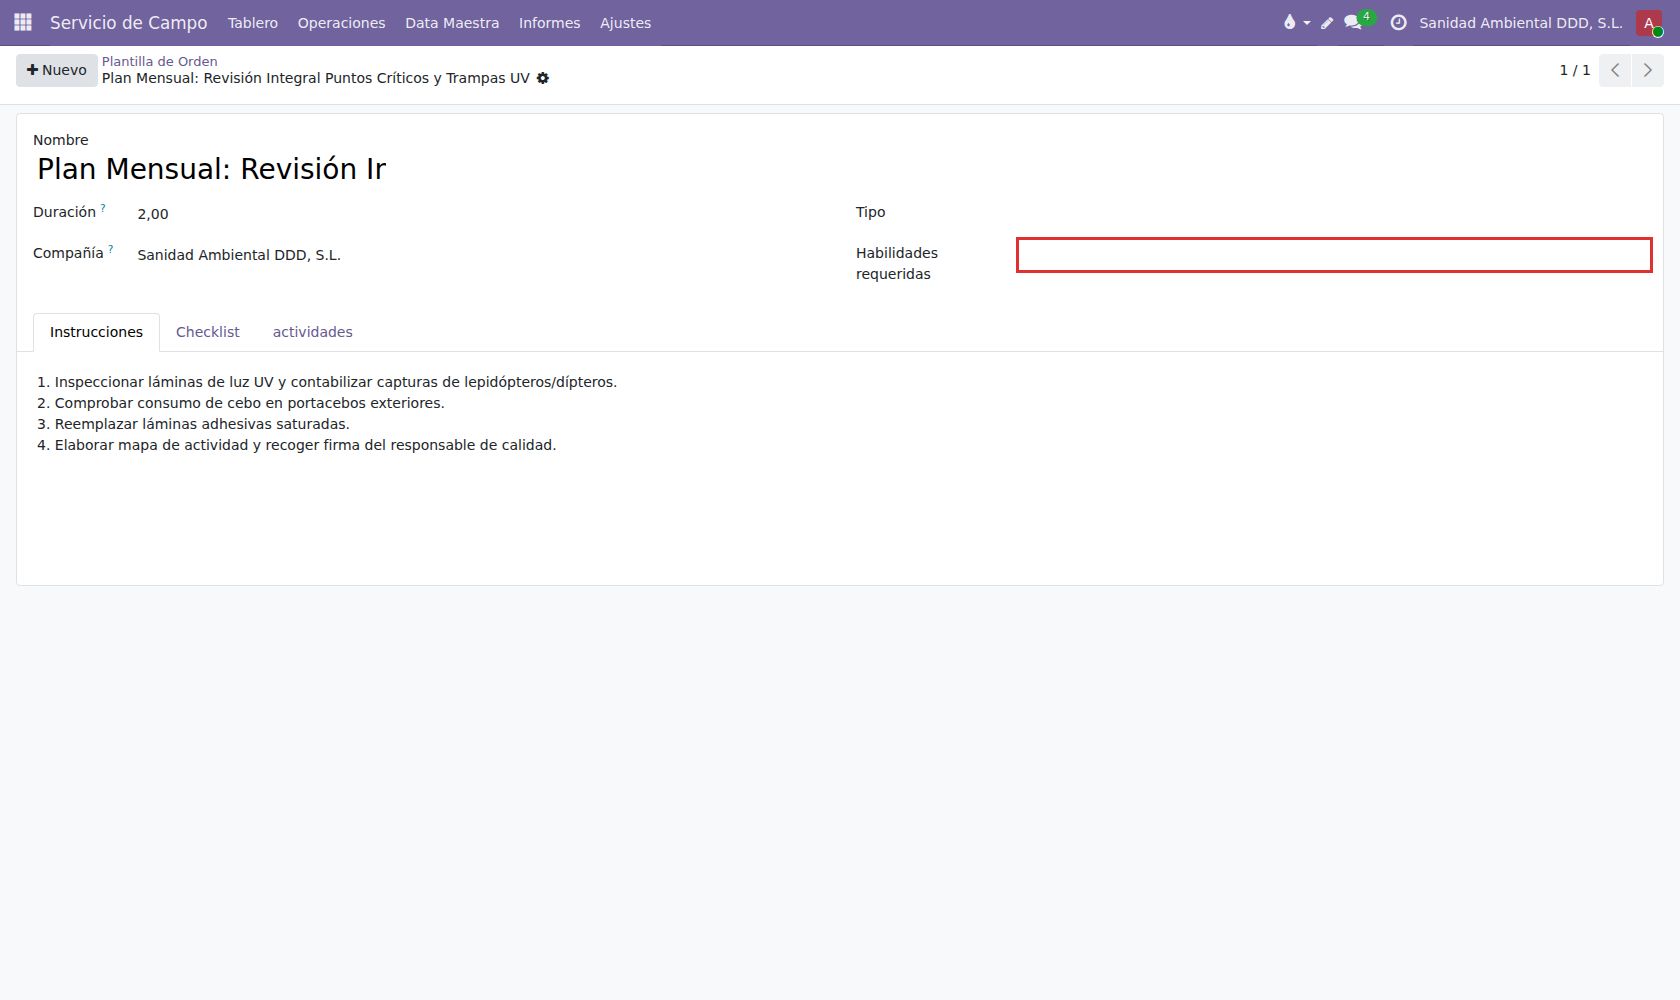Click the Nuevo button

click(57, 70)
